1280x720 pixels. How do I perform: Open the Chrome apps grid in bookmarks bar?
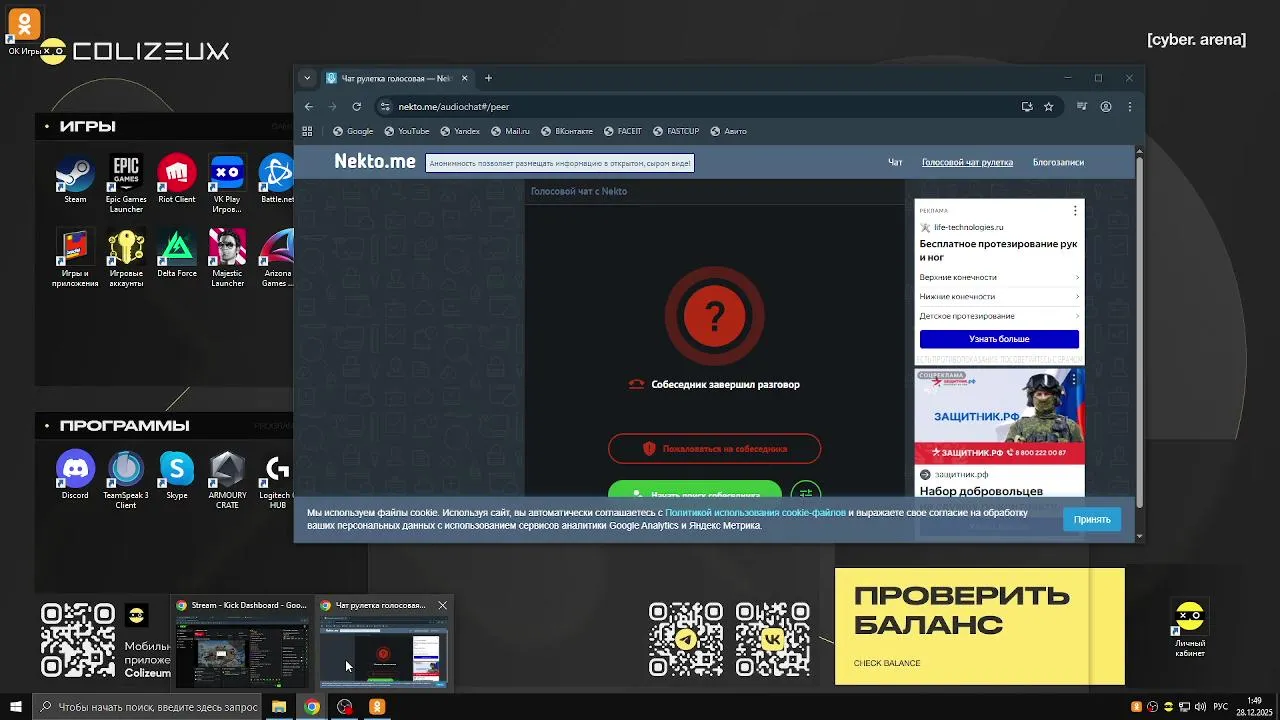click(x=307, y=131)
